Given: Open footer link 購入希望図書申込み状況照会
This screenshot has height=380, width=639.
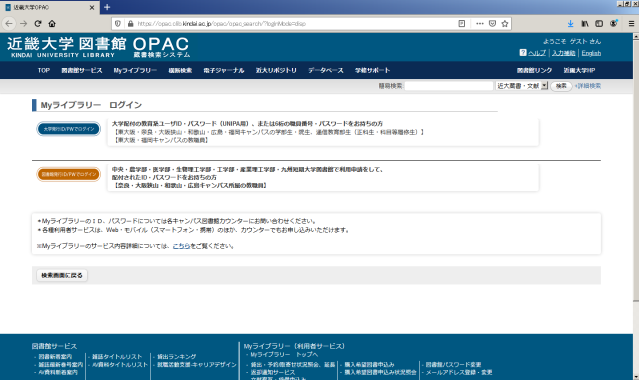Looking at the screenshot, I should pyautogui.click(x=380, y=372).
